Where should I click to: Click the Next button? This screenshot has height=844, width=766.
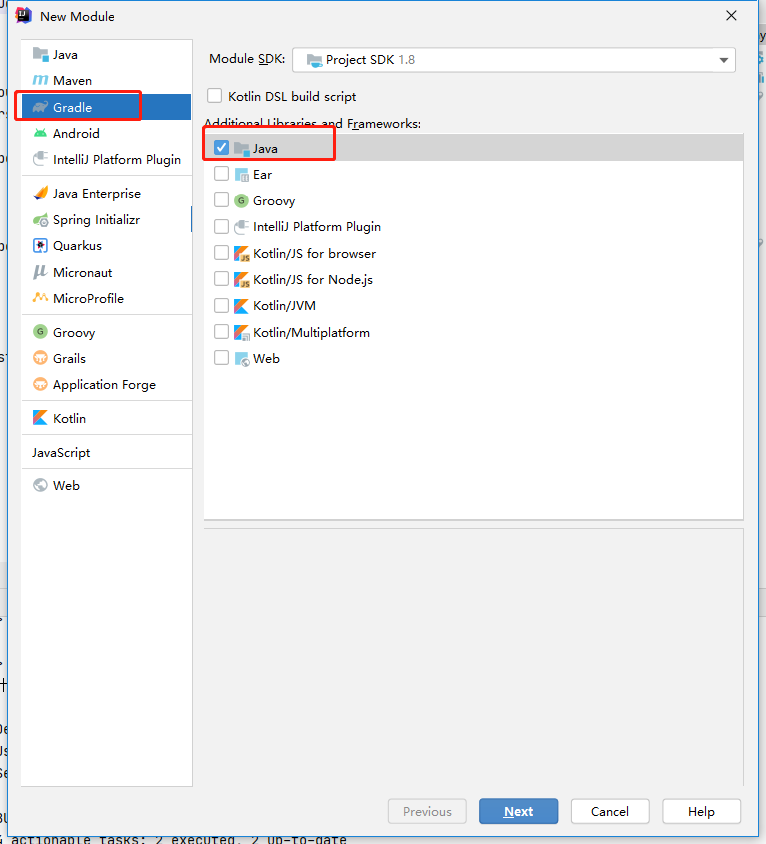518,811
